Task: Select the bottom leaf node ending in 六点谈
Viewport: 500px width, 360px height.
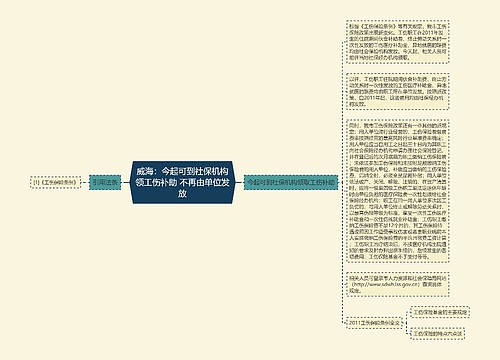Action: point(438,333)
